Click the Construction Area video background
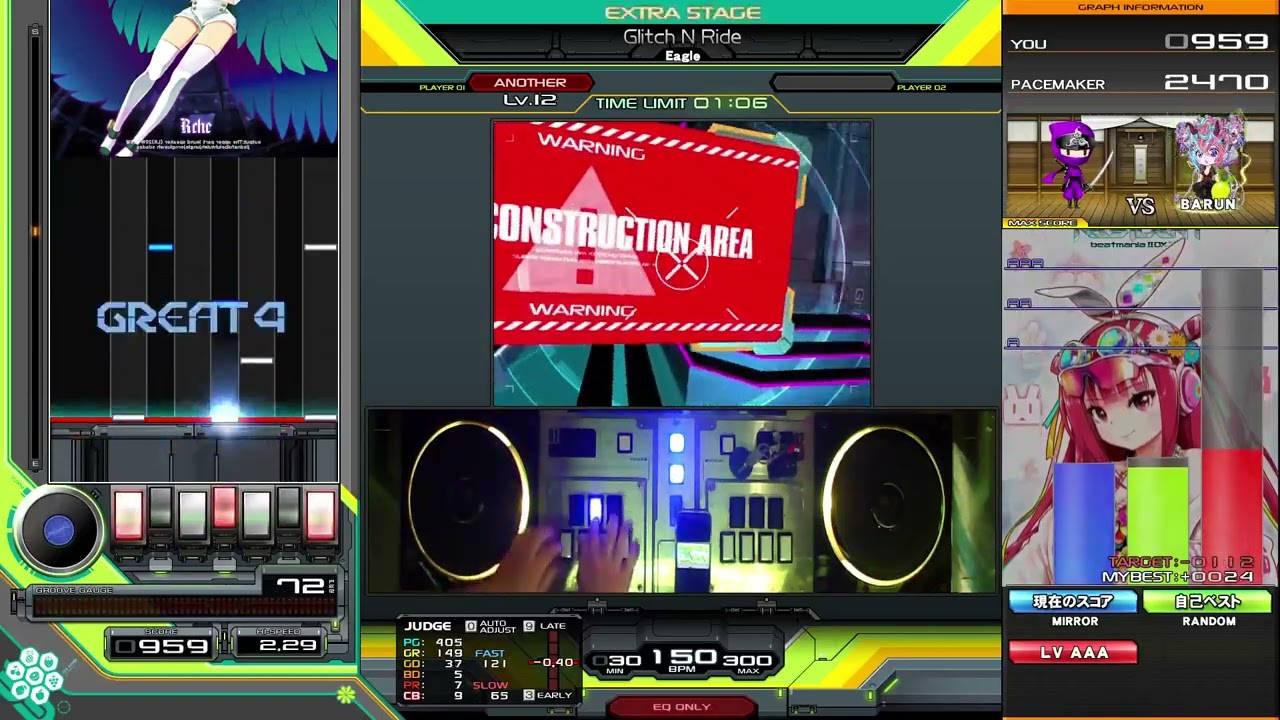The width and height of the screenshot is (1280, 720). pos(681,264)
